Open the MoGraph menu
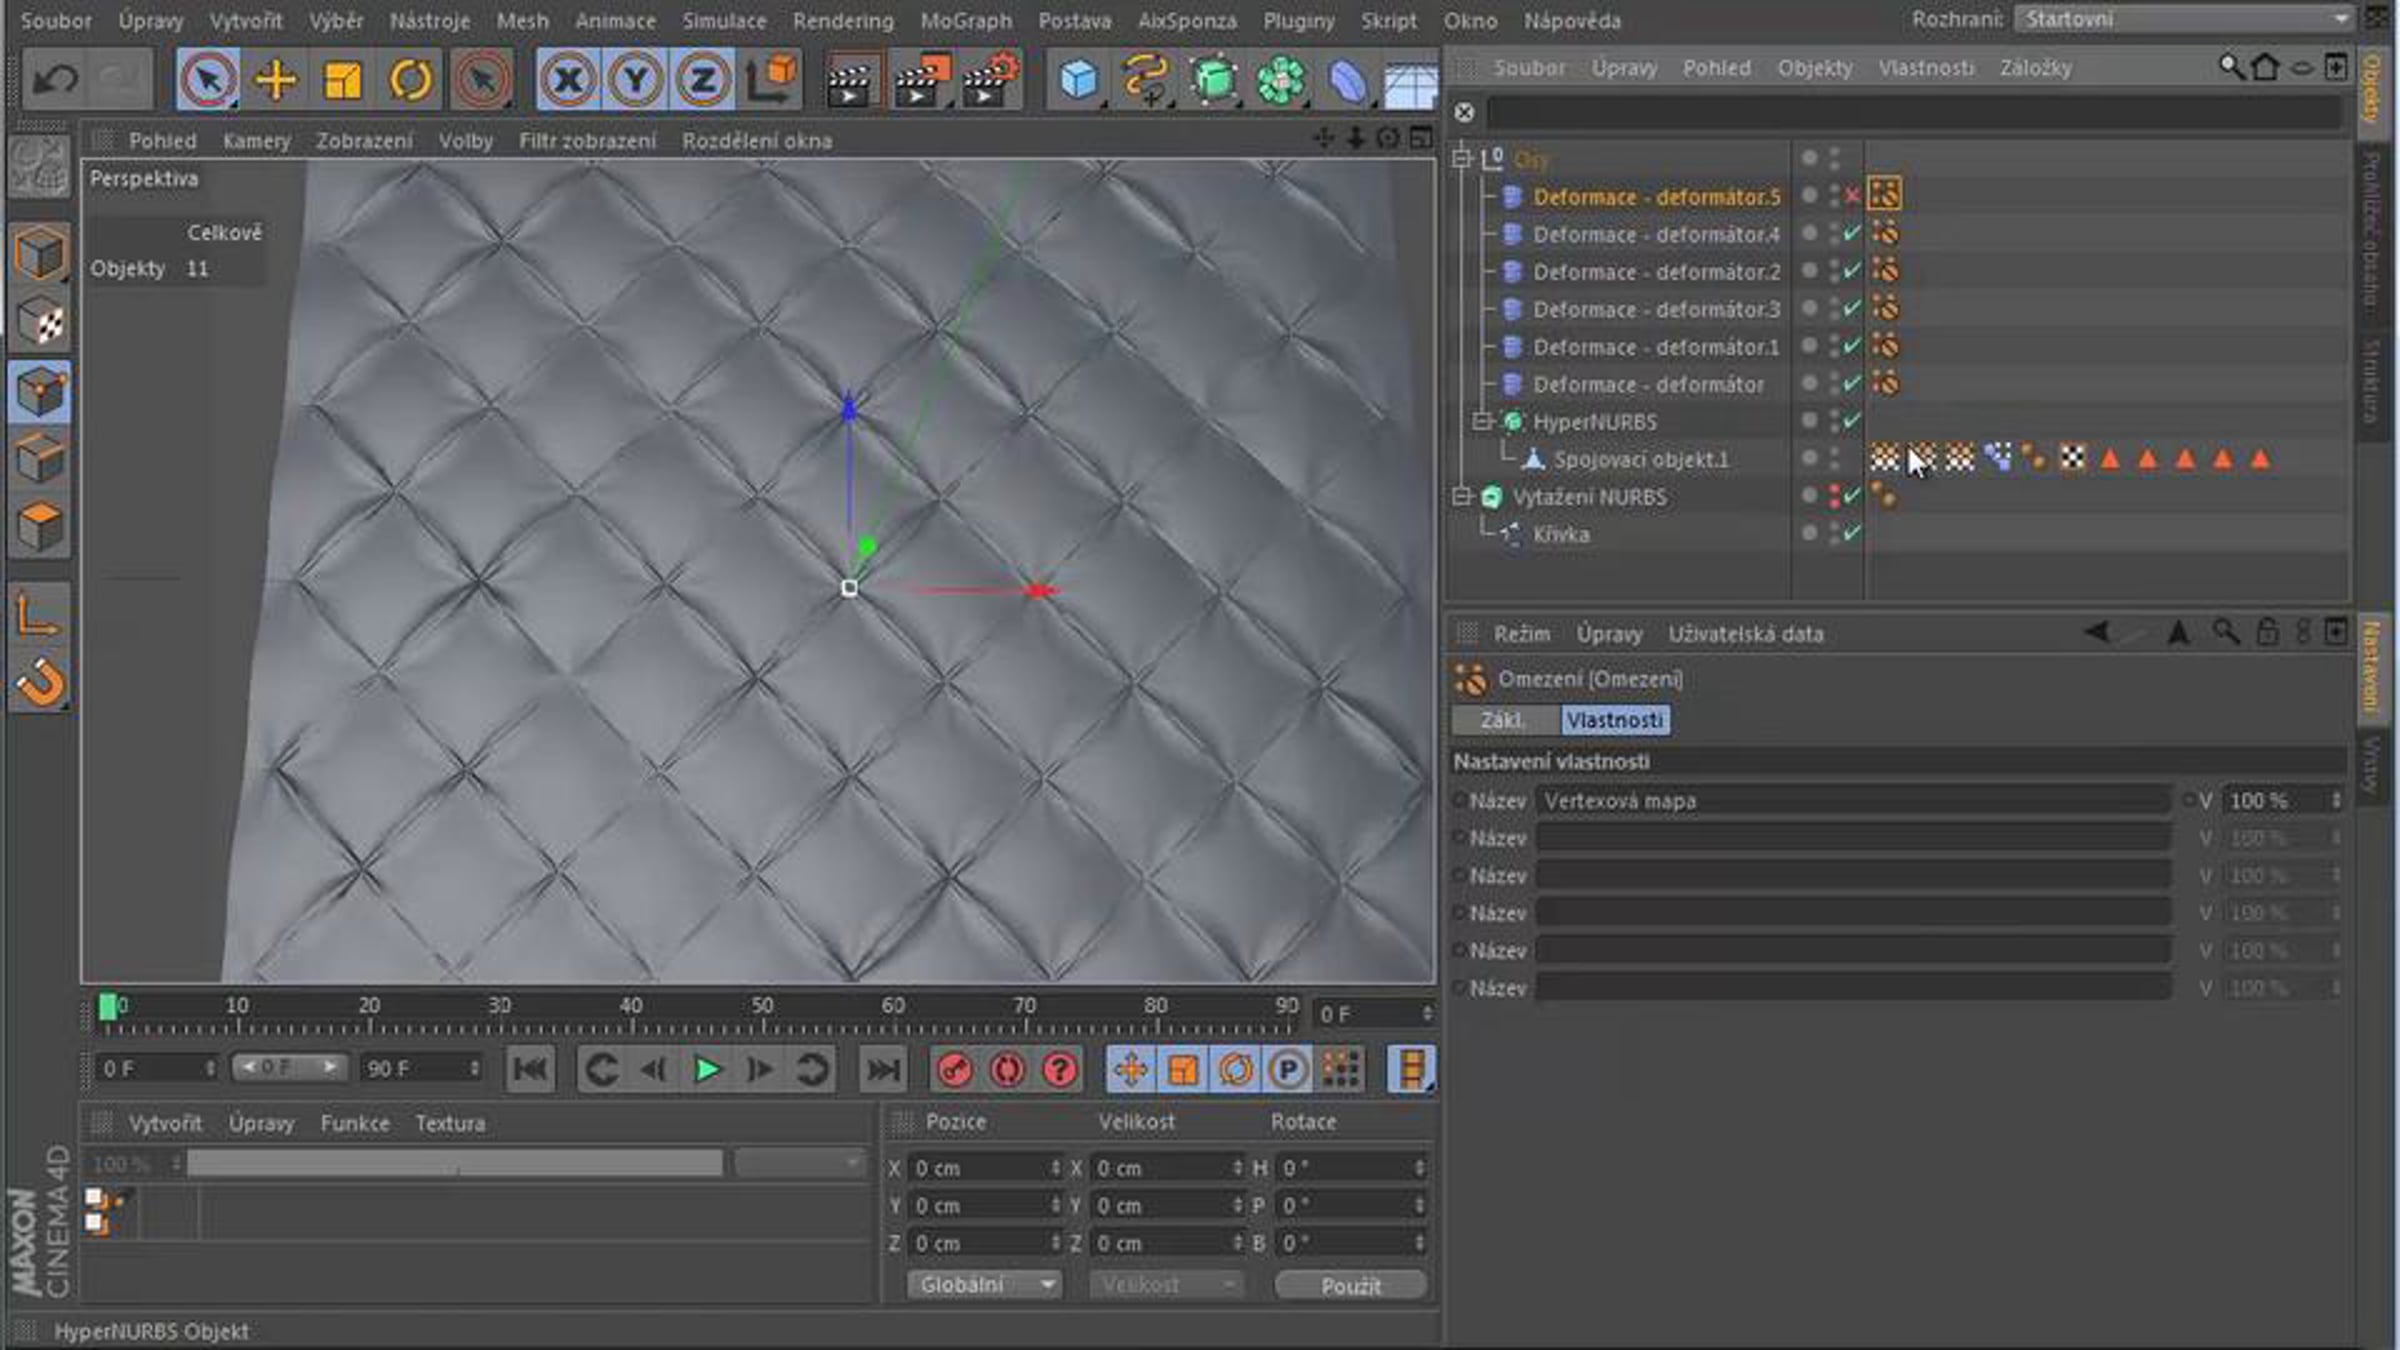The height and width of the screenshot is (1350, 2400). click(x=965, y=20)
